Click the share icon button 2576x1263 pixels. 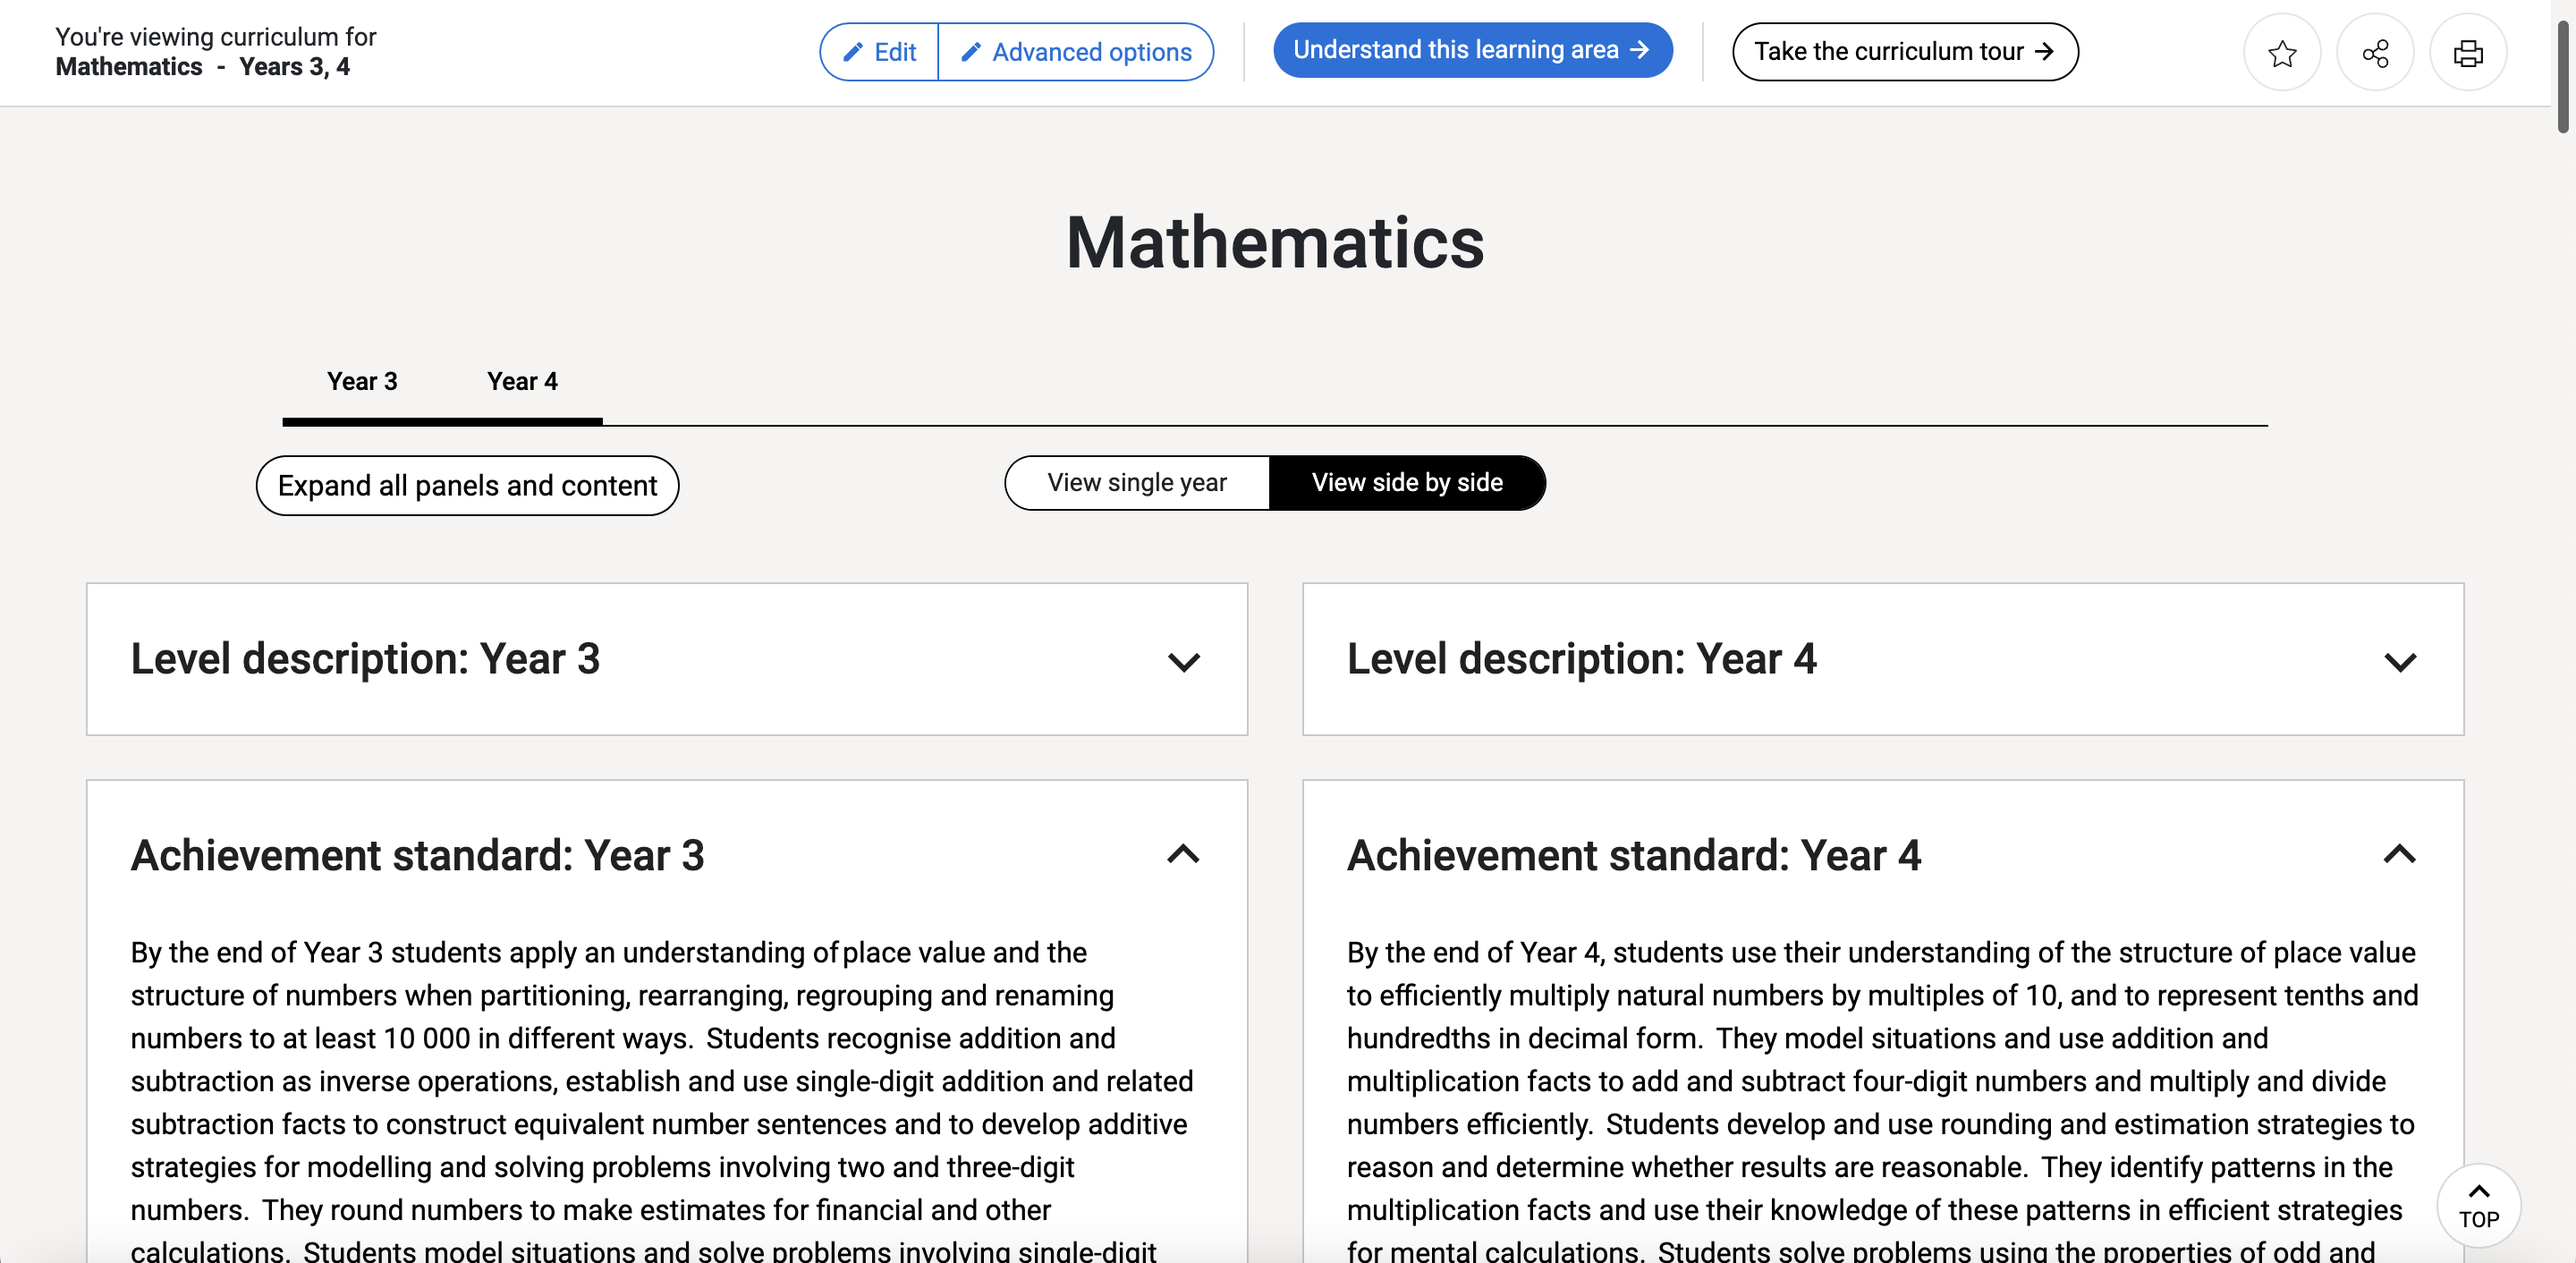[2375, 53]
